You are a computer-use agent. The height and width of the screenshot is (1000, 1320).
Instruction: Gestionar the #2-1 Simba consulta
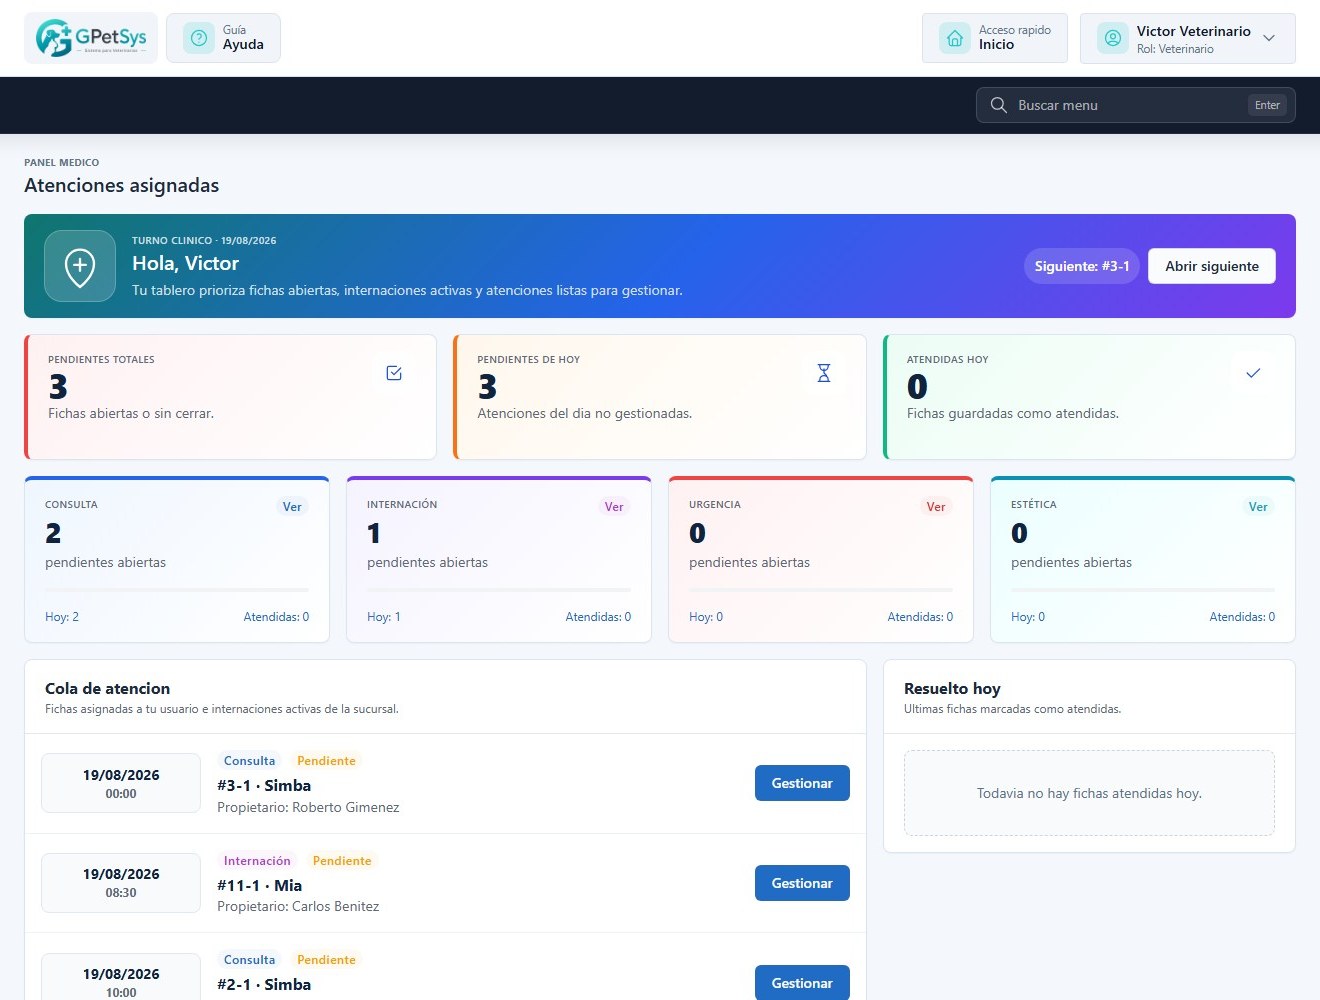[x=802, y=982]
